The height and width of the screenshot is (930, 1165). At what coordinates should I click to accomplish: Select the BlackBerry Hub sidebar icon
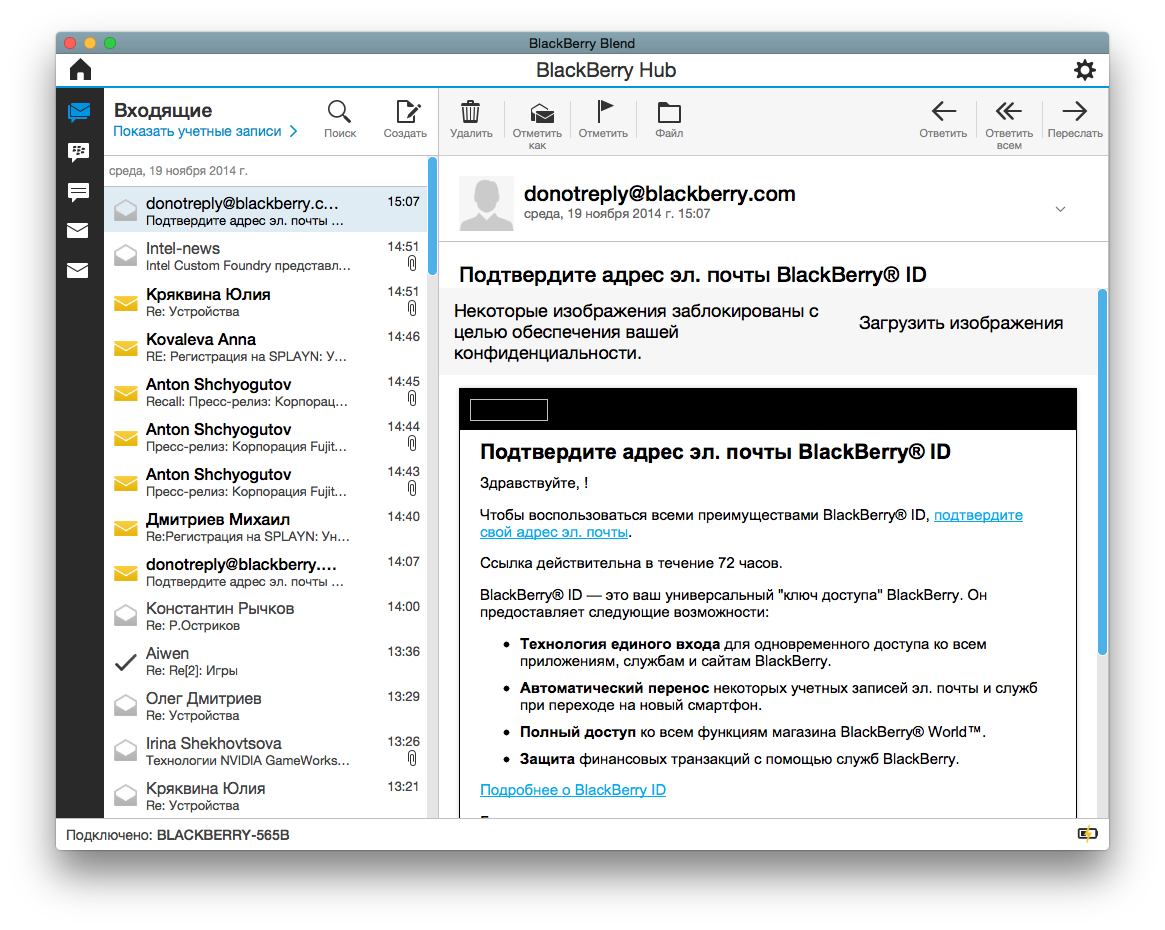(78, 112)
